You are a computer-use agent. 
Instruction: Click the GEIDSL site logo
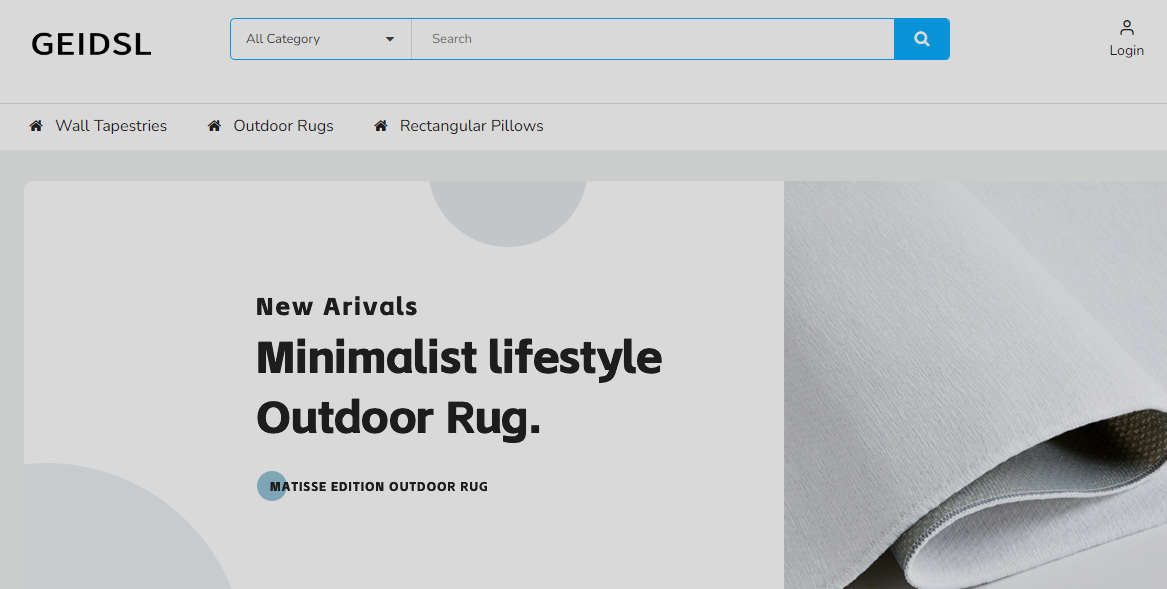pos(92,44)
